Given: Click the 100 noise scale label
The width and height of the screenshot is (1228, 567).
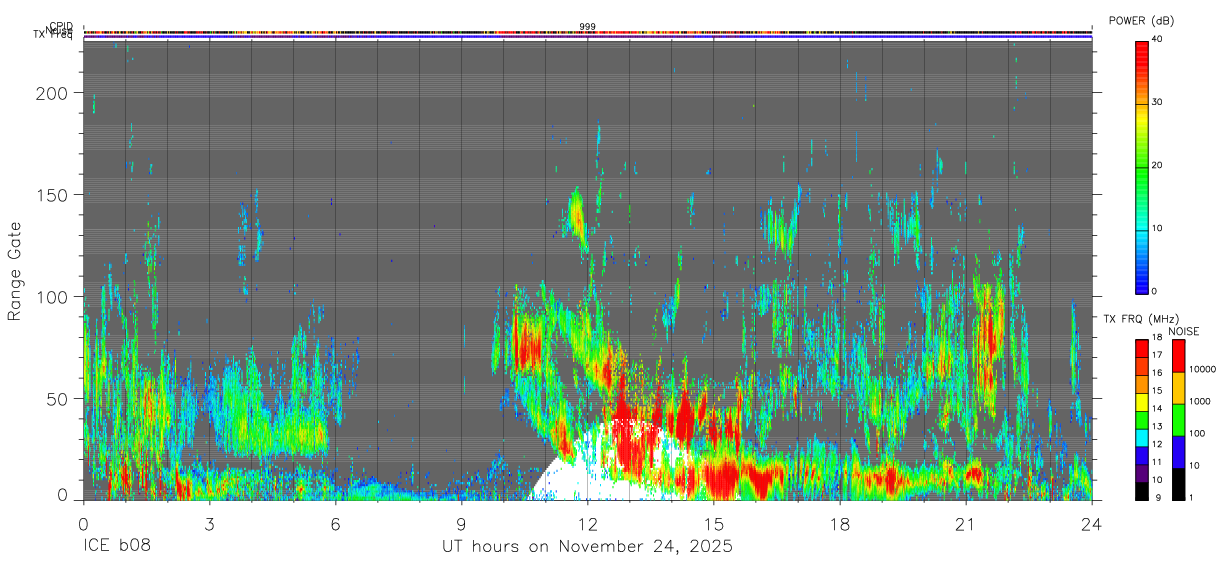Looking at the screenshot, I should click(x=1197, y=433).
